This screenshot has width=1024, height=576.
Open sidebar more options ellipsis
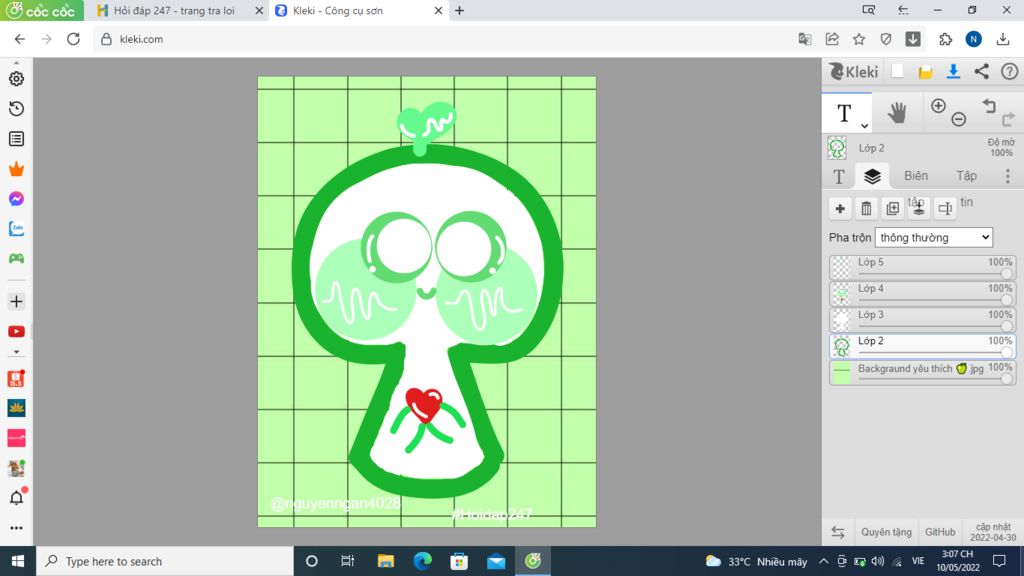coord(16,528)
